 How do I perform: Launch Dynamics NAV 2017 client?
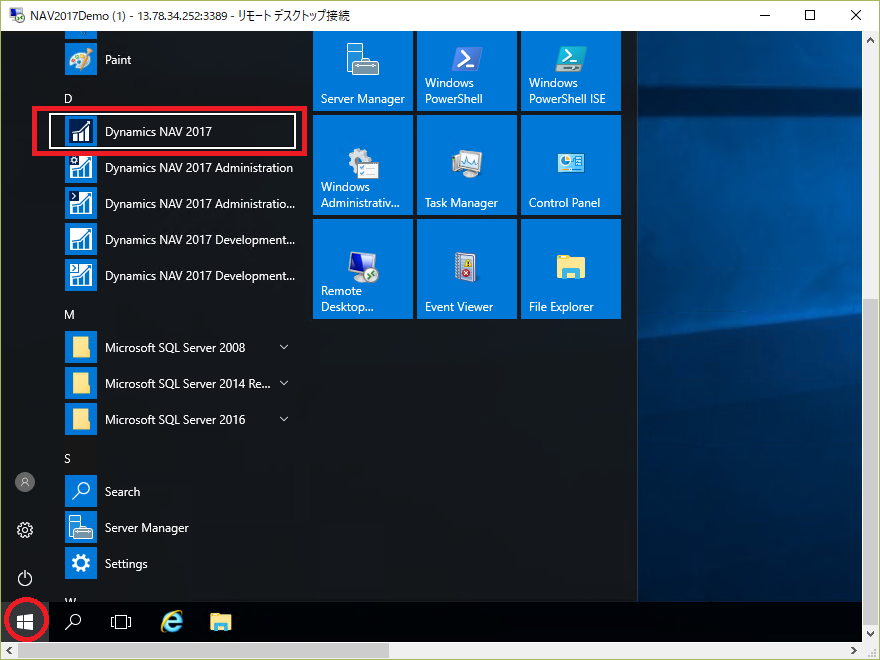coord(172,131)
